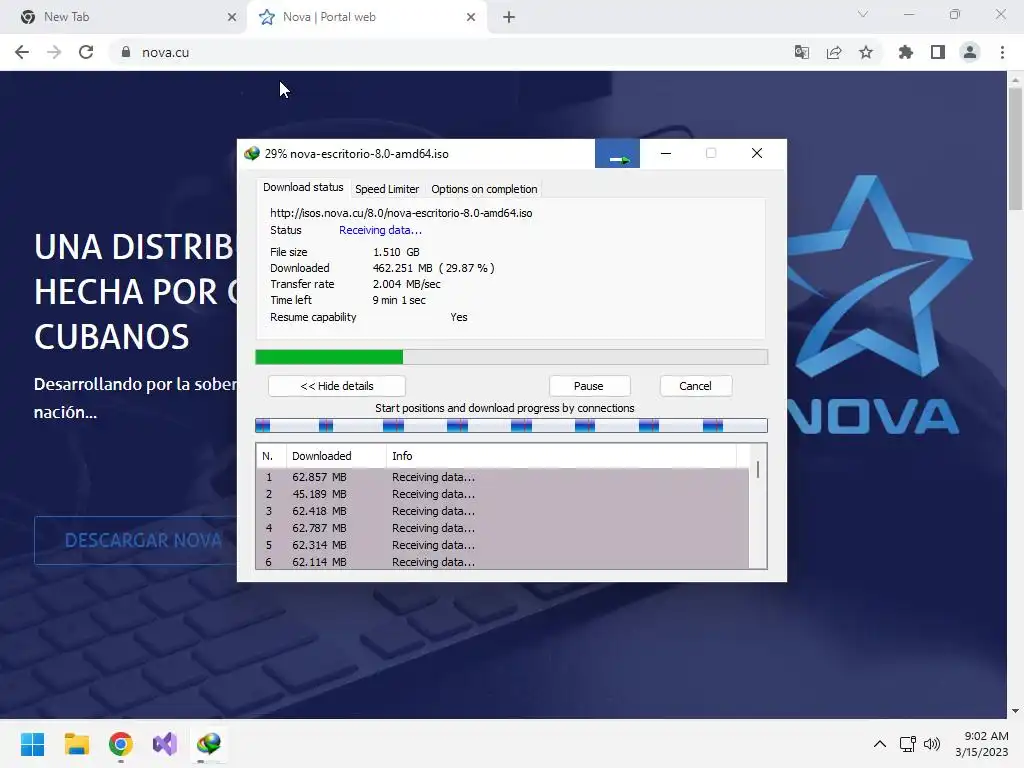Show hidden system tray icons
The width and height of the screenshot is (1024, 768).
point(880,744)
